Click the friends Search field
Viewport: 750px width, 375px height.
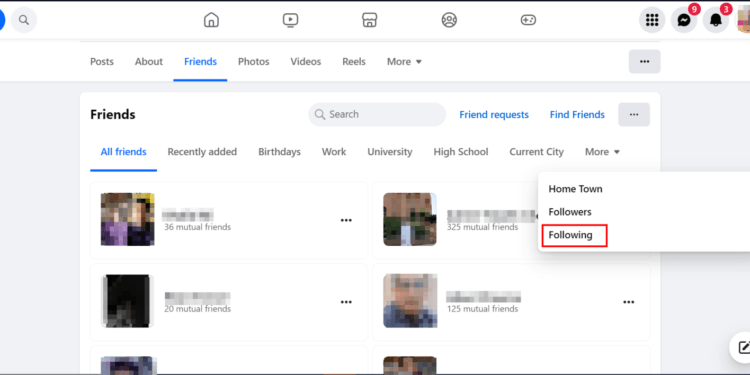pyautogui.click(x=377, y=115)
